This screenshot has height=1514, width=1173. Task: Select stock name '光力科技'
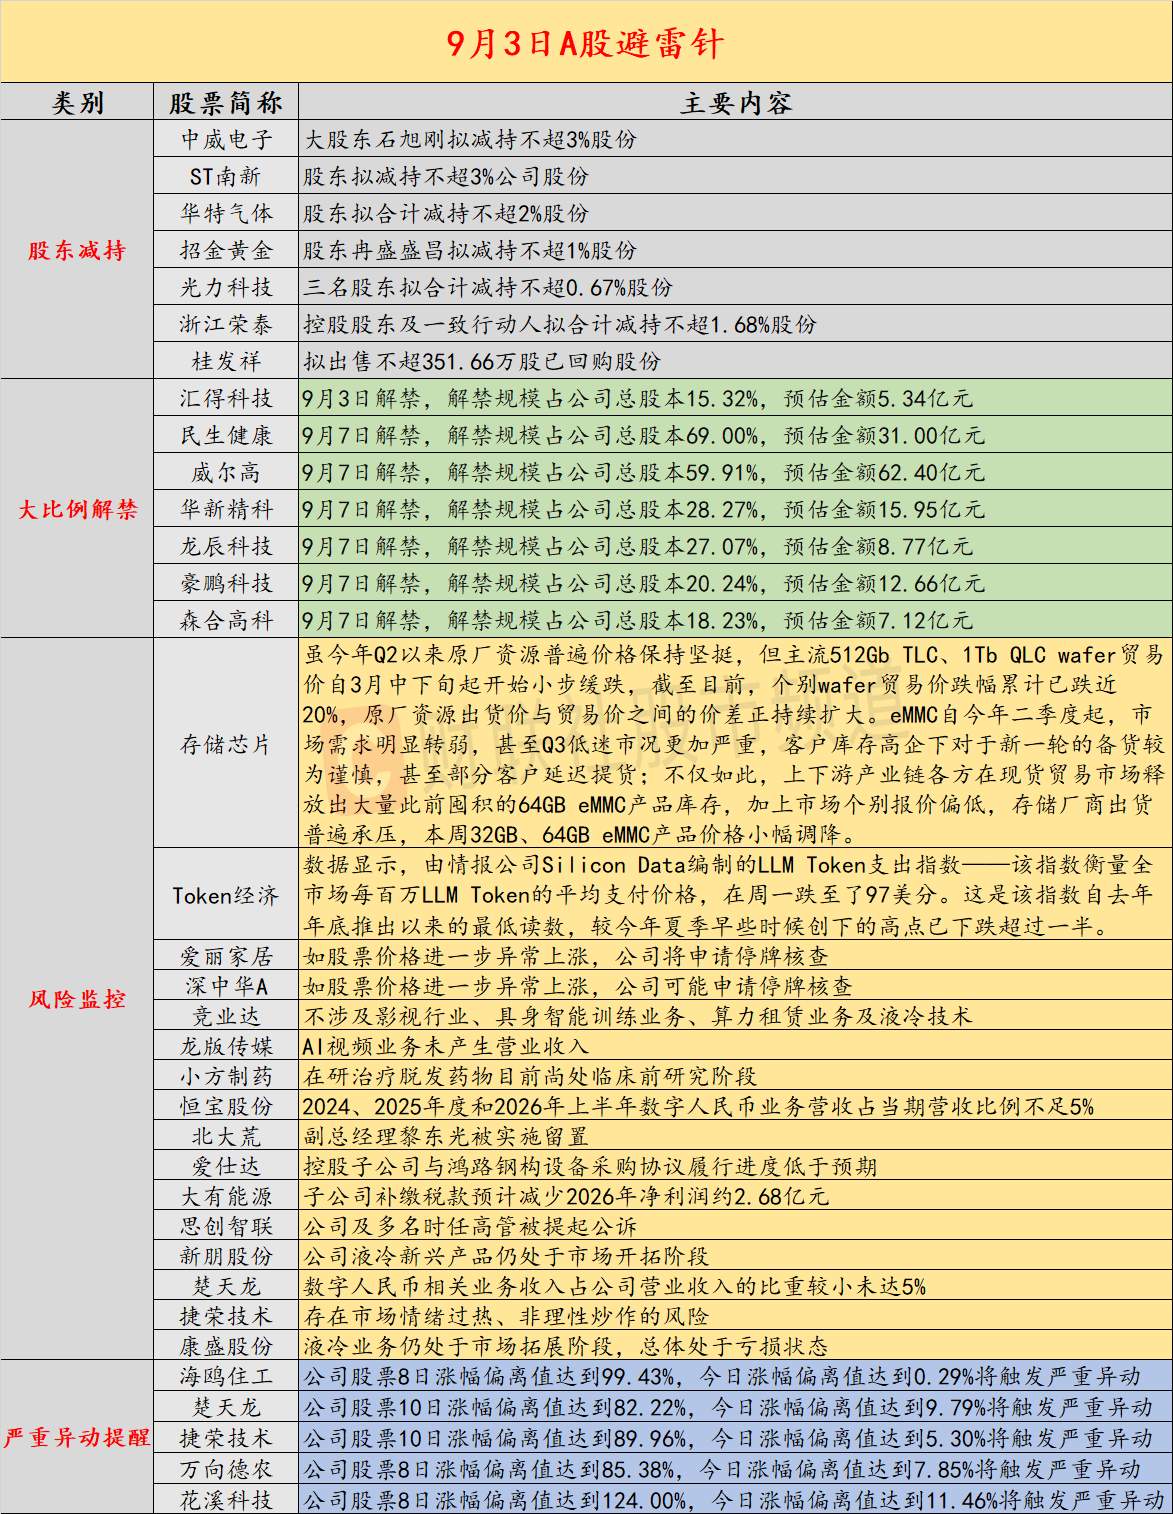226,288
